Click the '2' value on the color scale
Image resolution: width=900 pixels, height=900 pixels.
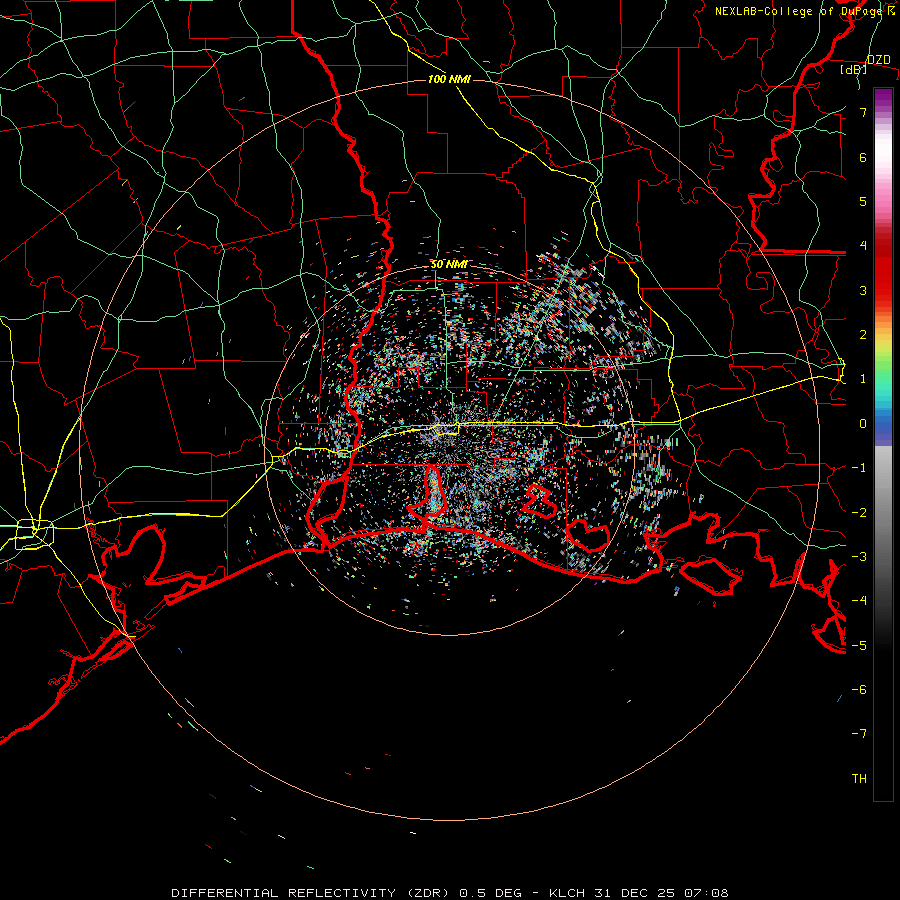coord(863,335)
